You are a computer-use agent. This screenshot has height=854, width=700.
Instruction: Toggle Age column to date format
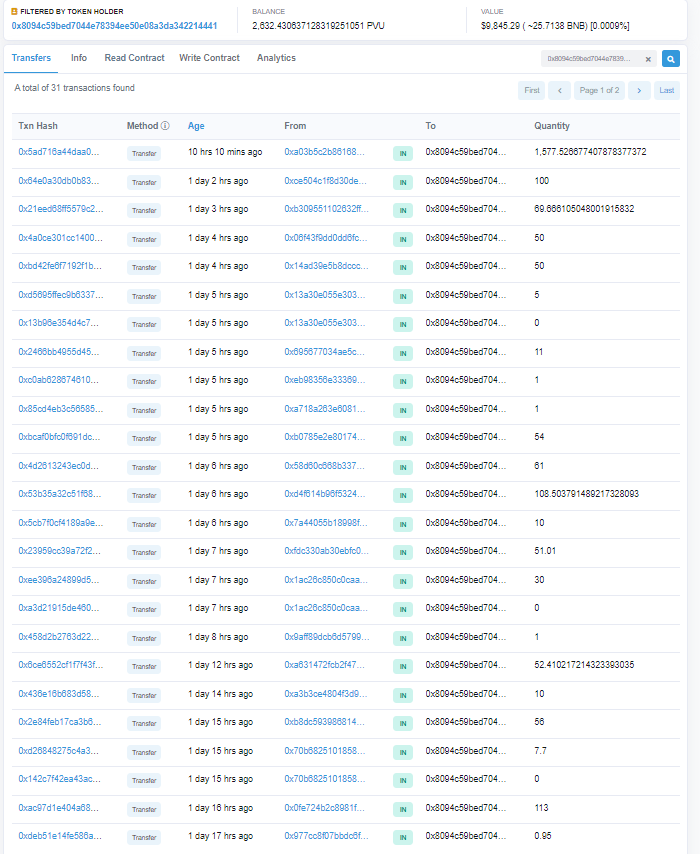pos(196,126)
